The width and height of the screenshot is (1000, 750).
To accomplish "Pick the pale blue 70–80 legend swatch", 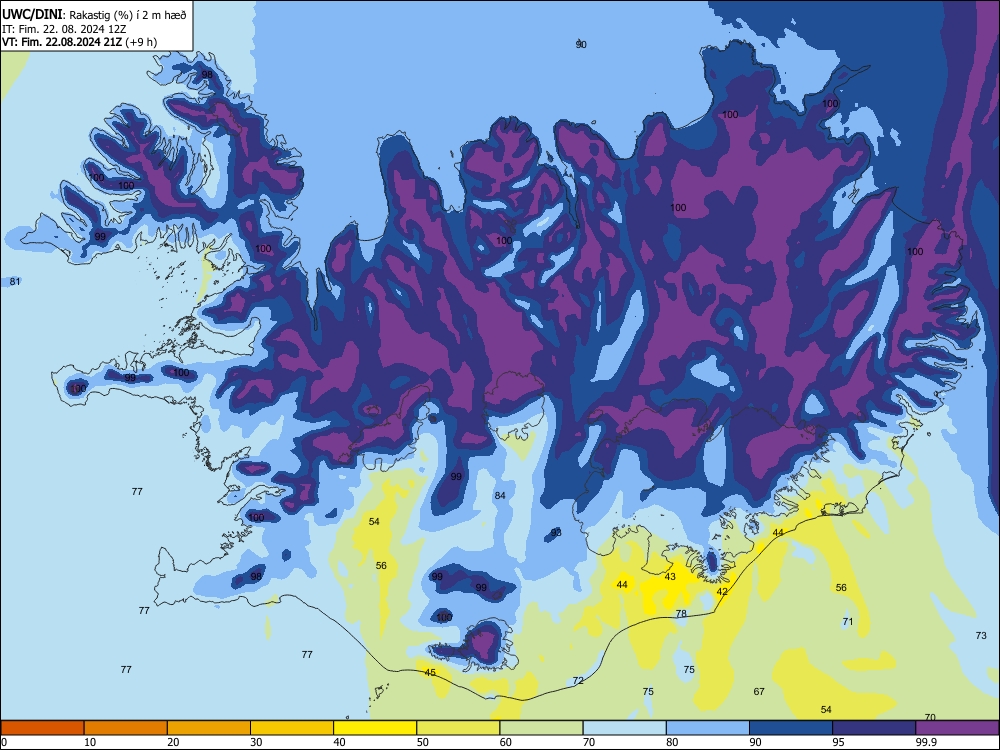I will [x=624, y=728].
